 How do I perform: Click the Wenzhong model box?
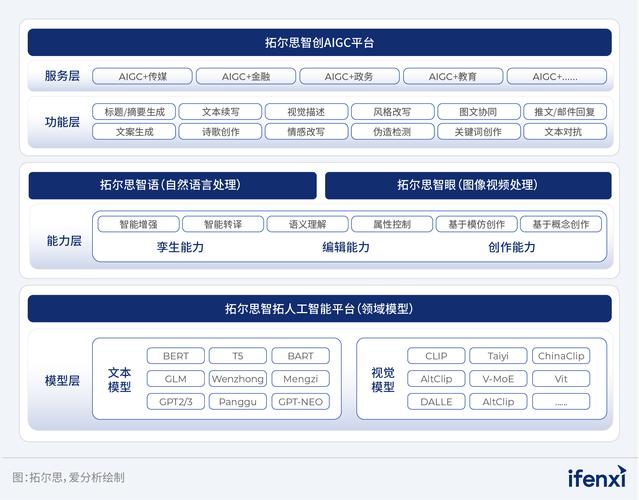coord(238,379)
